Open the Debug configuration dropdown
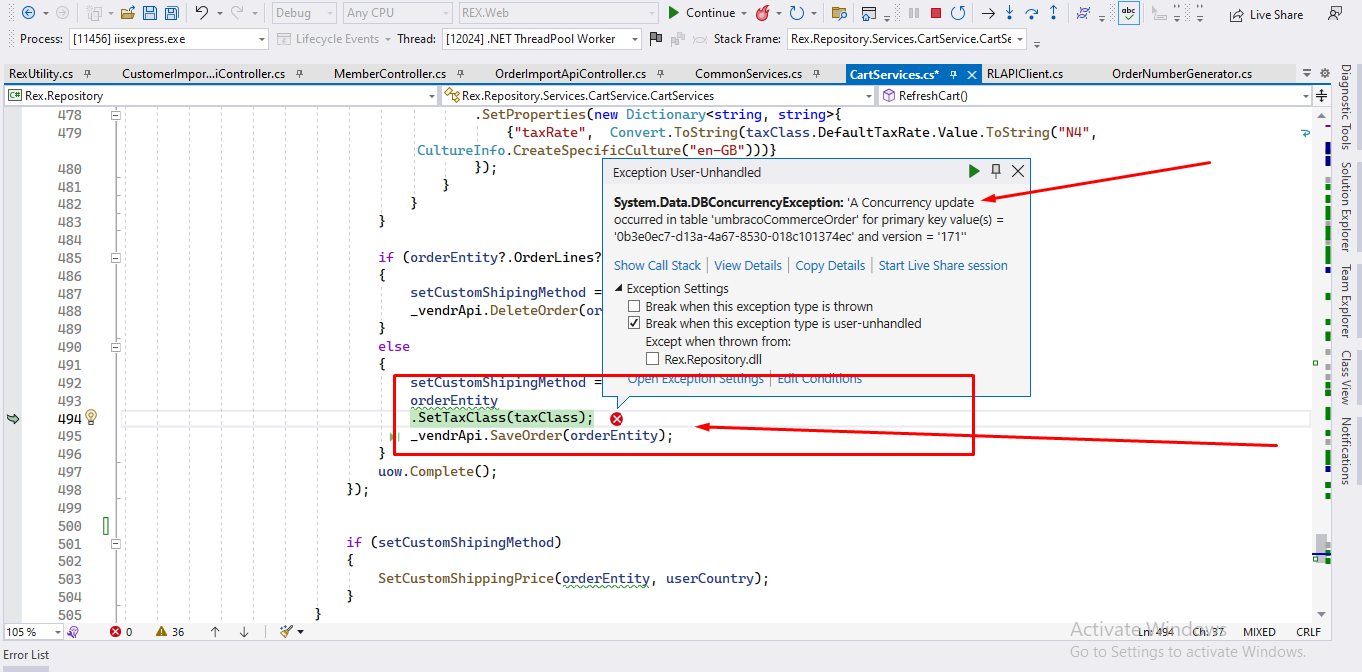 [x=304, y=13]
